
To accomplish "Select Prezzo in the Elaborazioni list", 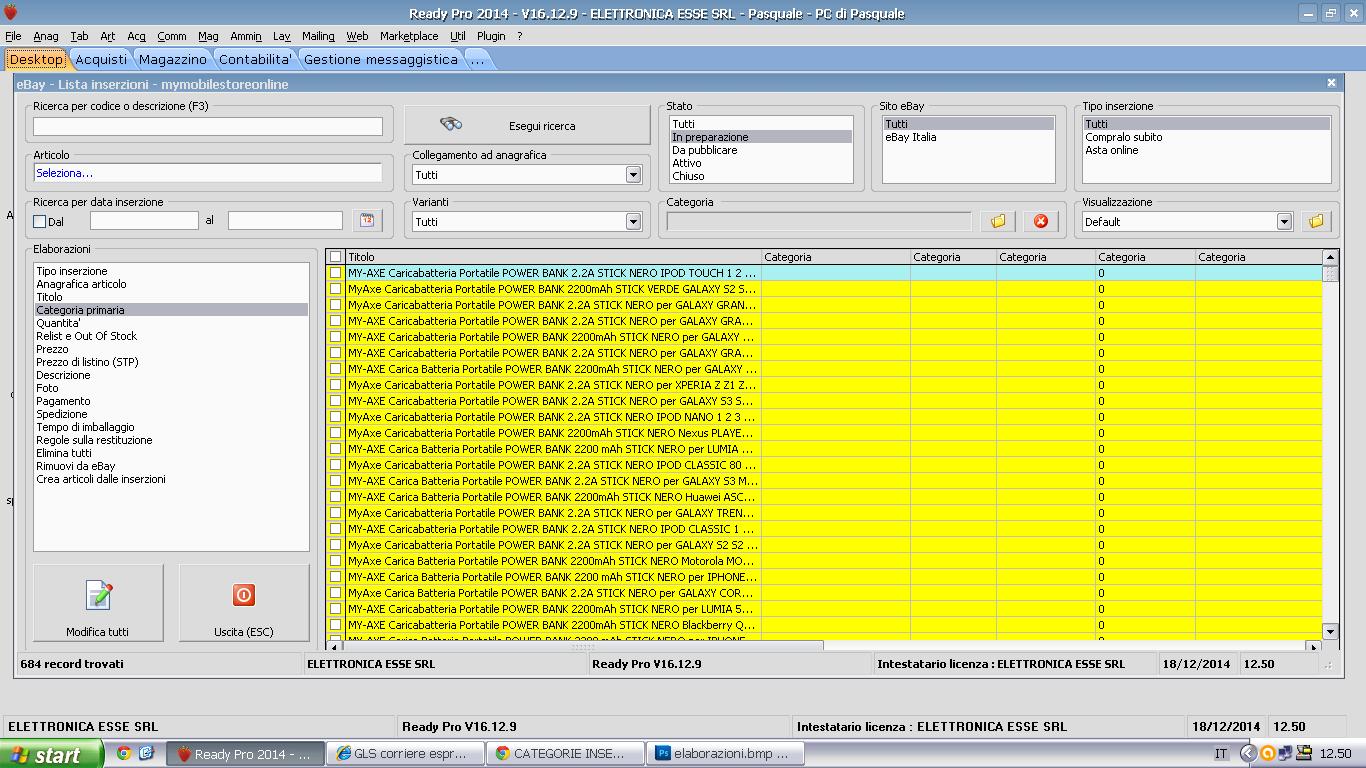I will tap(52, 349).
